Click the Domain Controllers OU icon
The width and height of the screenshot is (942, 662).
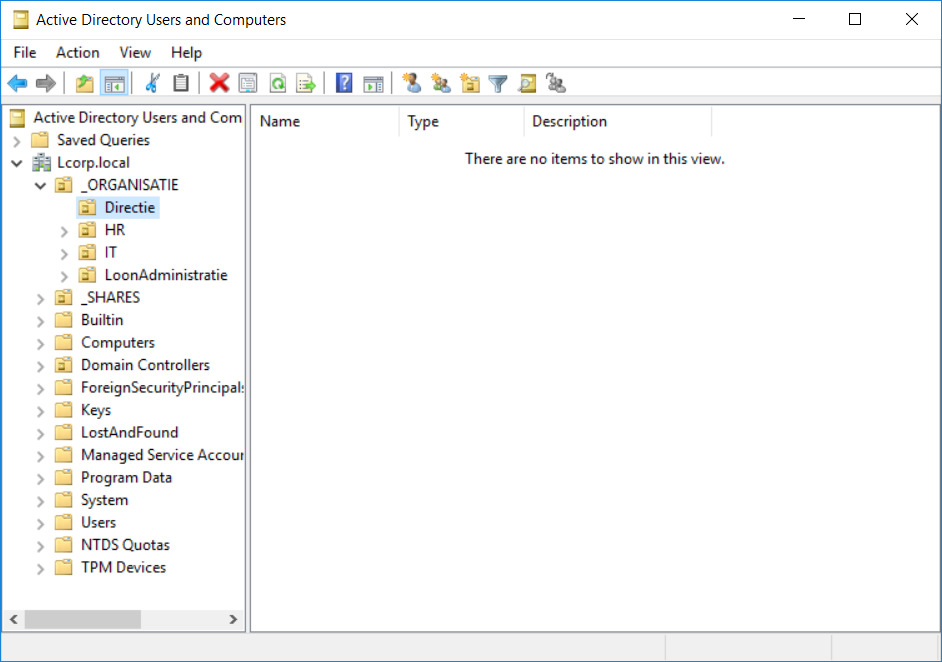tap(63, 365)
